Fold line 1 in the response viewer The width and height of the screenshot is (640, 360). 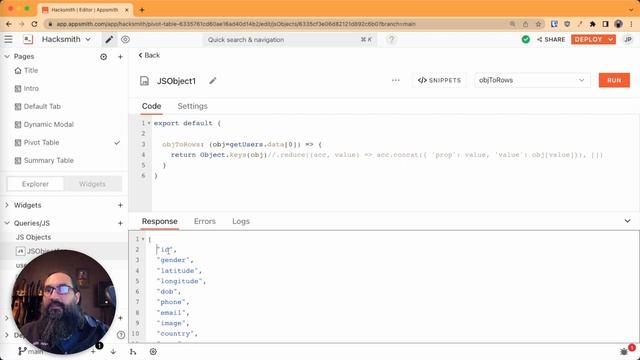[143, 239]
